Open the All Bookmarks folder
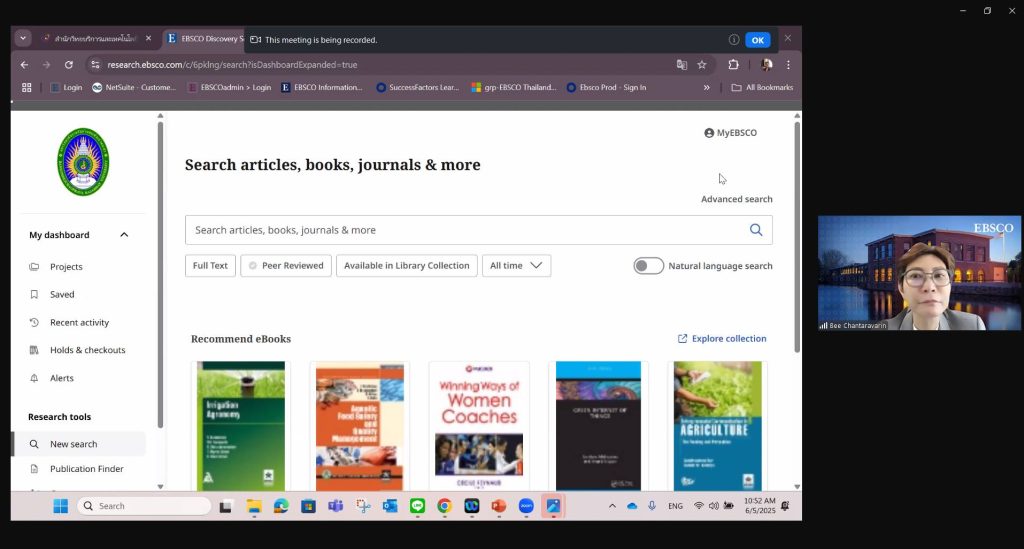The height and width of the screenshot is (549, 1024). 762,87
